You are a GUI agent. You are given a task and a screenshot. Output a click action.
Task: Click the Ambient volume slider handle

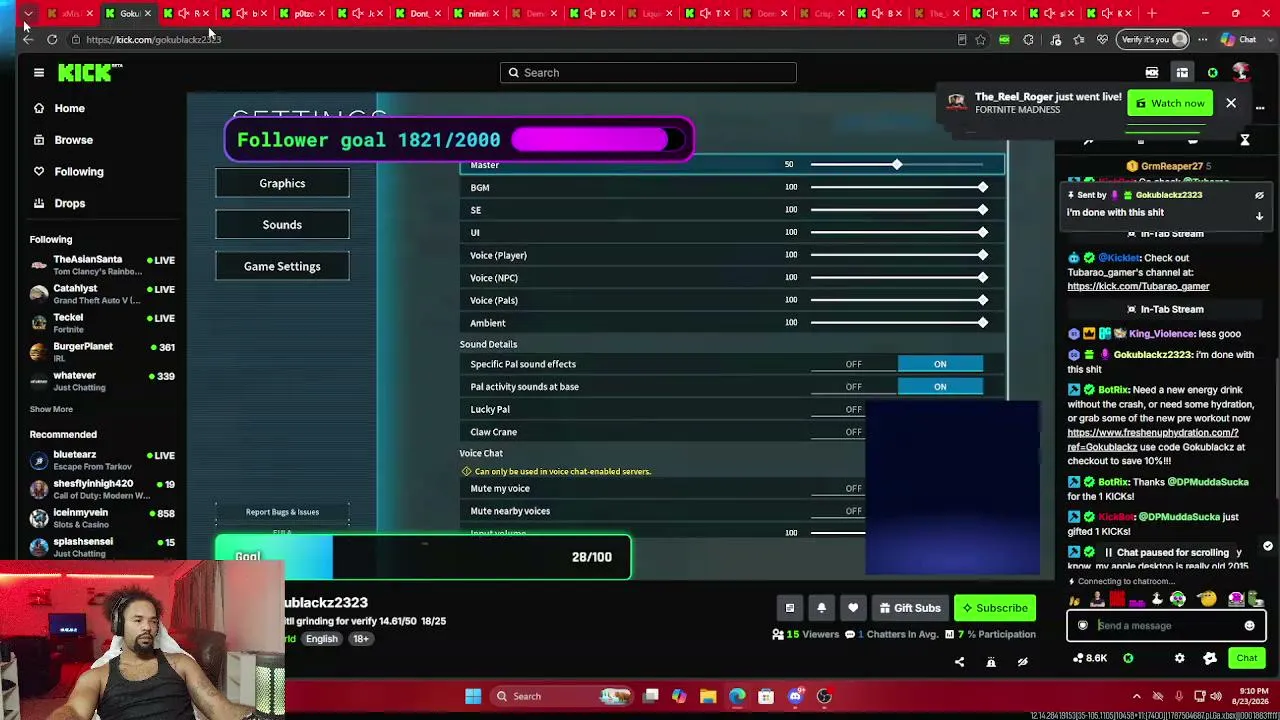tap(983, 323)
